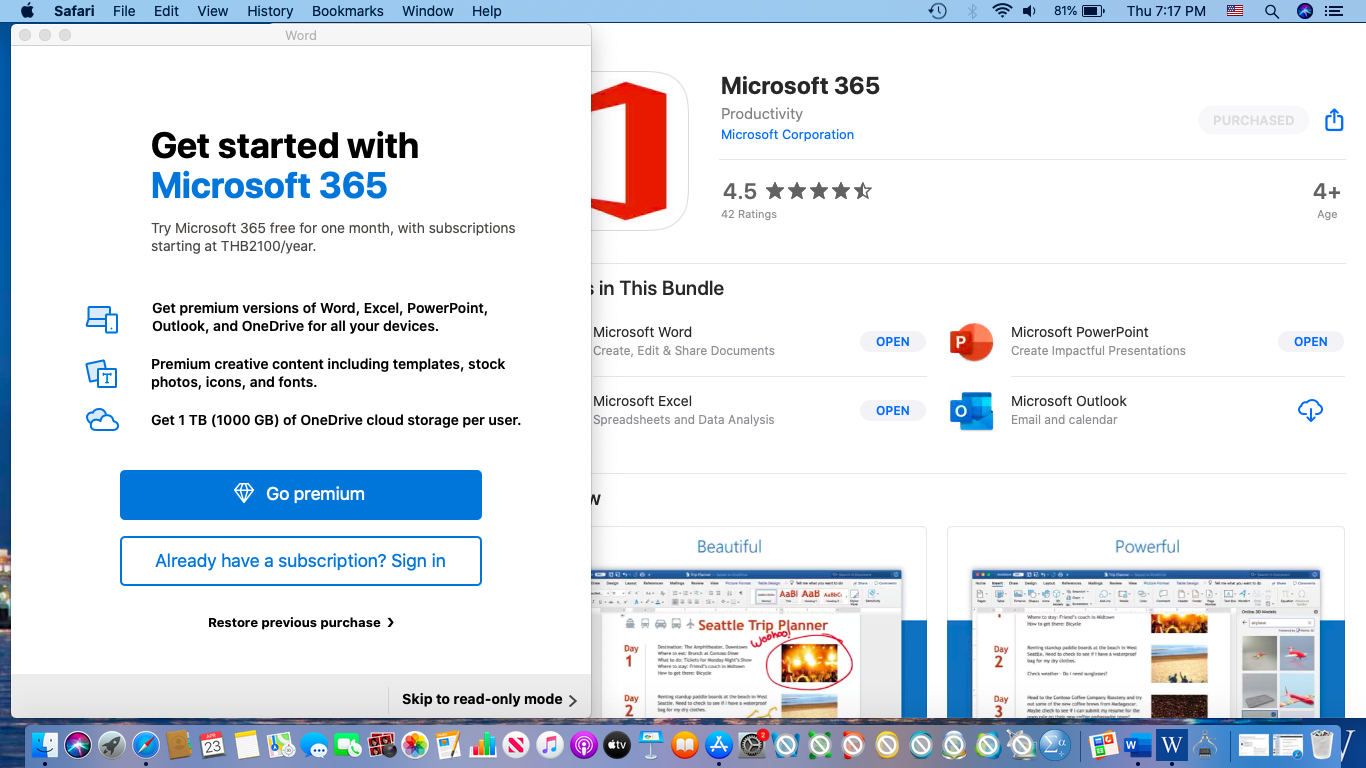Click the Outlook app icon in the bundle
This screenshot has height=768, width=1366.
(971, 411)
